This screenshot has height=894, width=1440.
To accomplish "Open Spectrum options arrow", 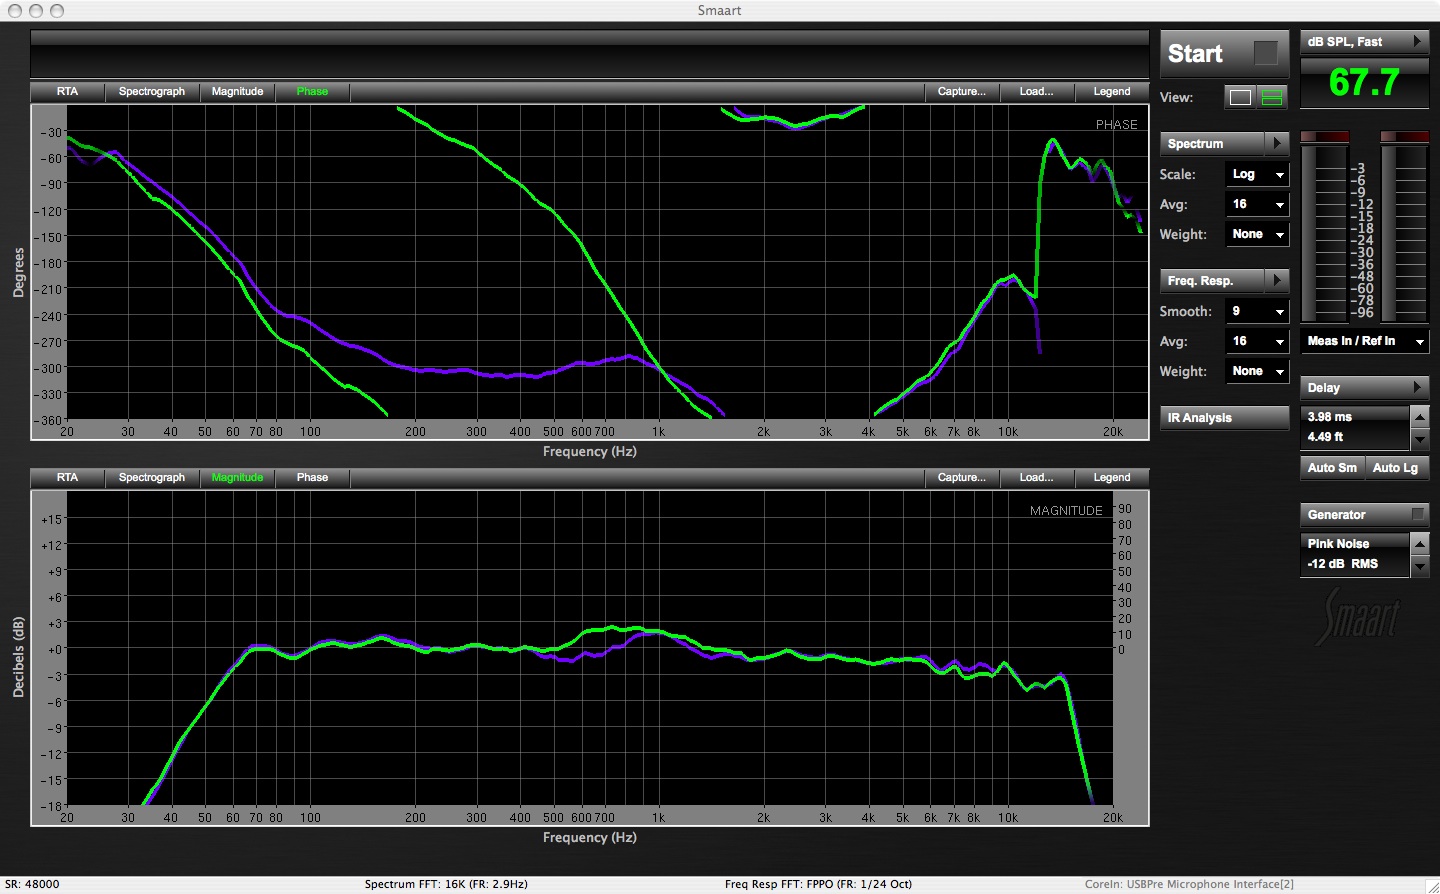I will pos(1277,143).
